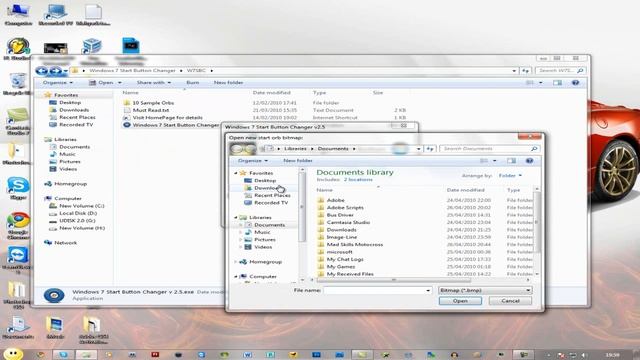Sort dialog list by Date modified column
The width and height of the screenshot is (640, 360).
[x=465, y=190]
